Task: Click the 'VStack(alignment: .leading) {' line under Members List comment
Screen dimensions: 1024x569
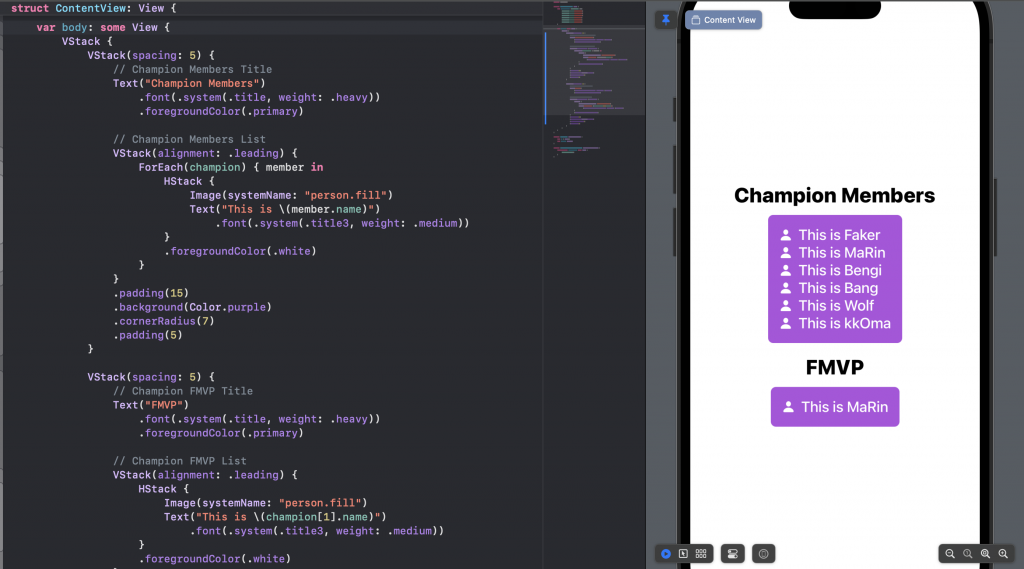Action: [205, 154]
